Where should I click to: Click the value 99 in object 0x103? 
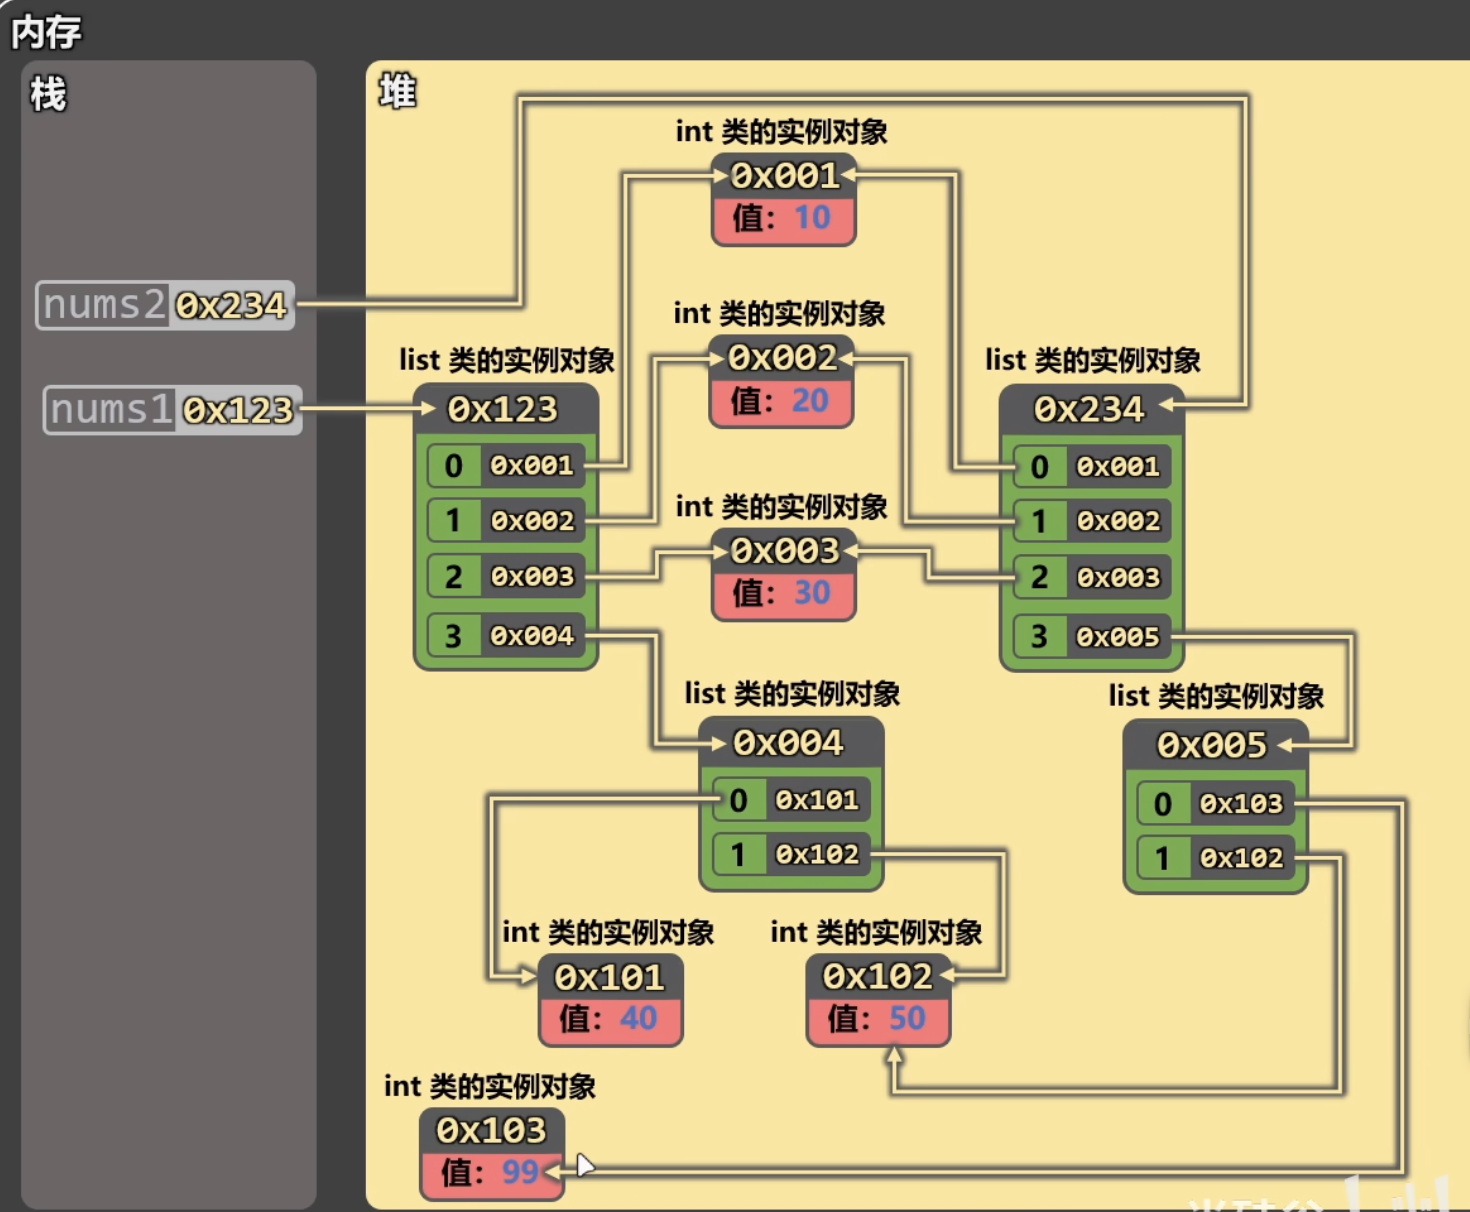point(520,1171)
